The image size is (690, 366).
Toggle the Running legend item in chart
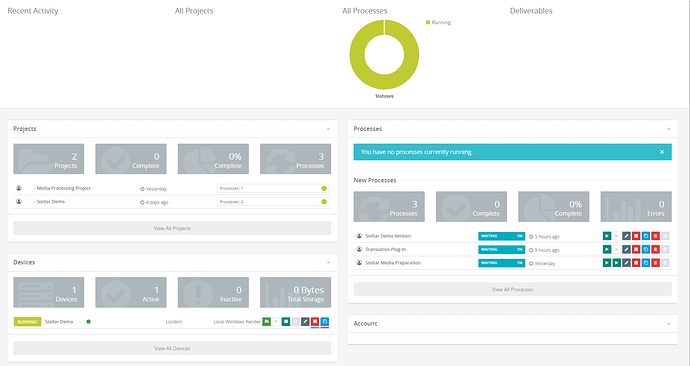[438, 22]
